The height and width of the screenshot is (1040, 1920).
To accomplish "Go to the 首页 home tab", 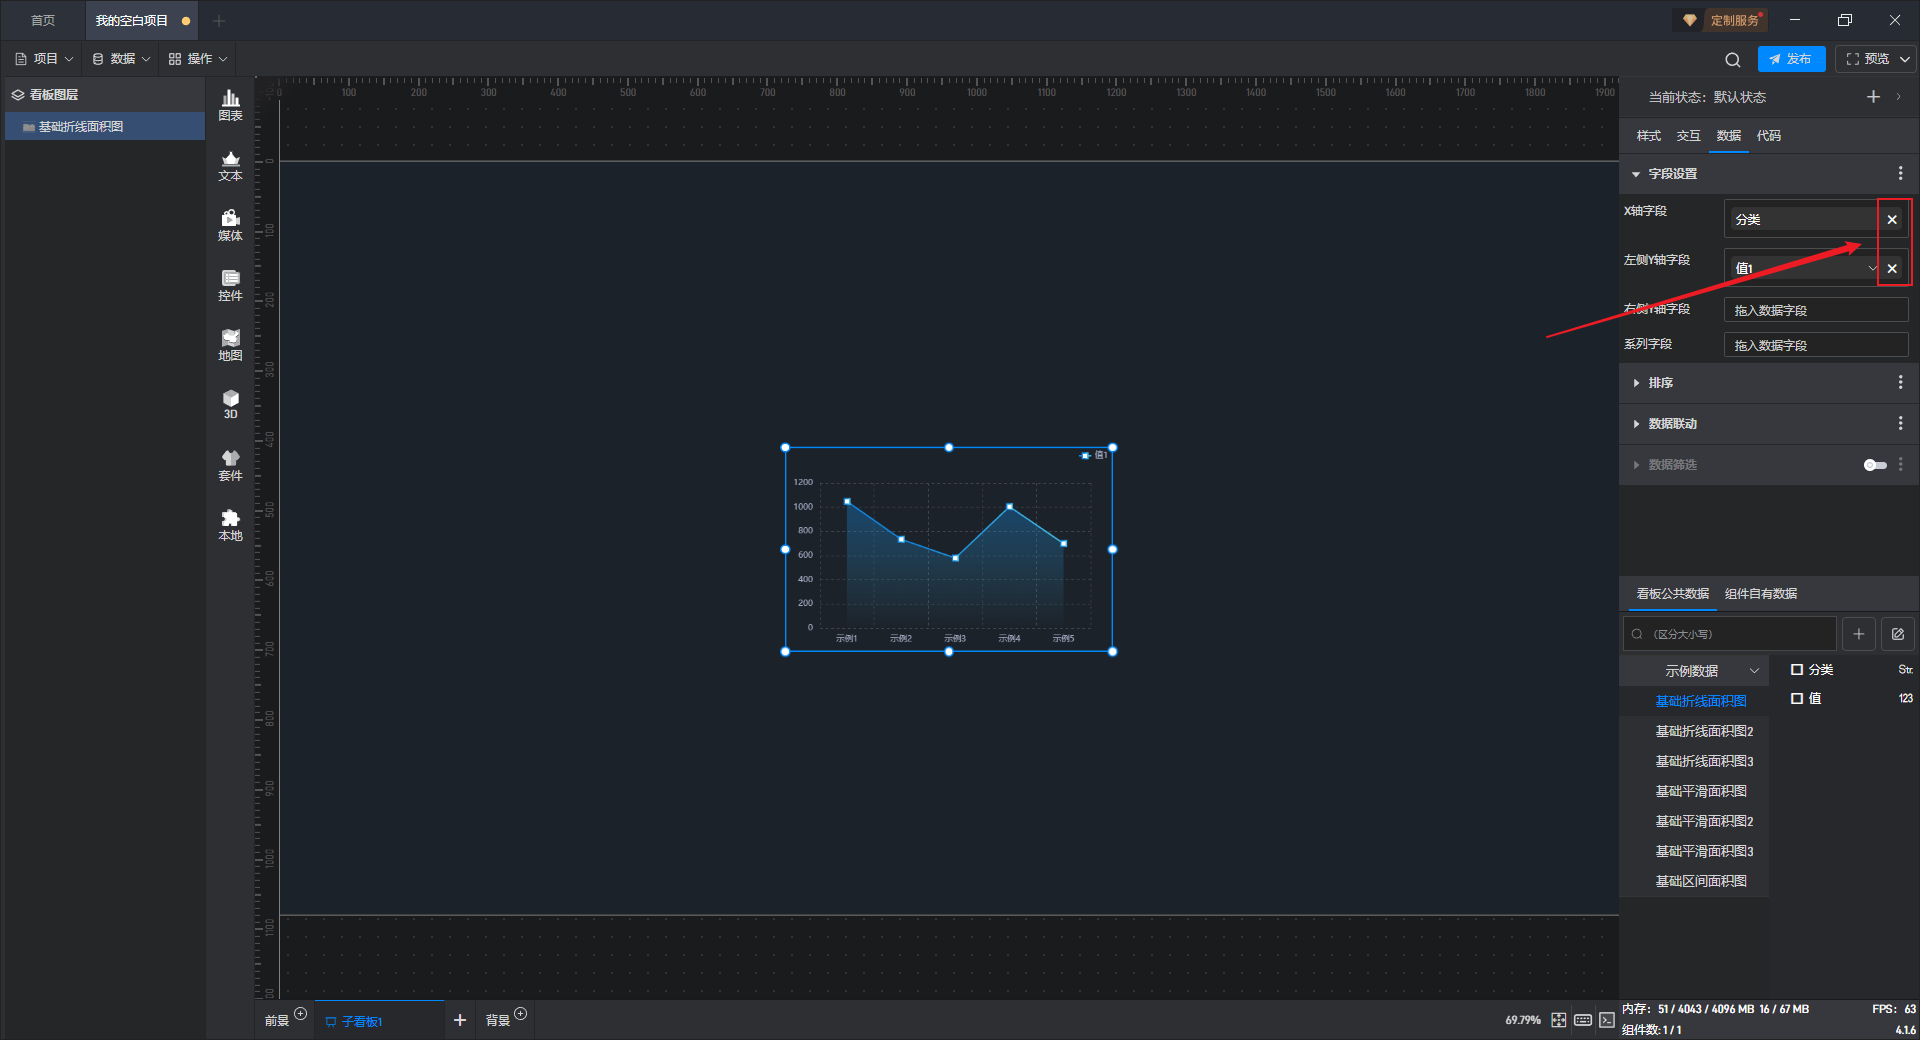I will [43, 21].
